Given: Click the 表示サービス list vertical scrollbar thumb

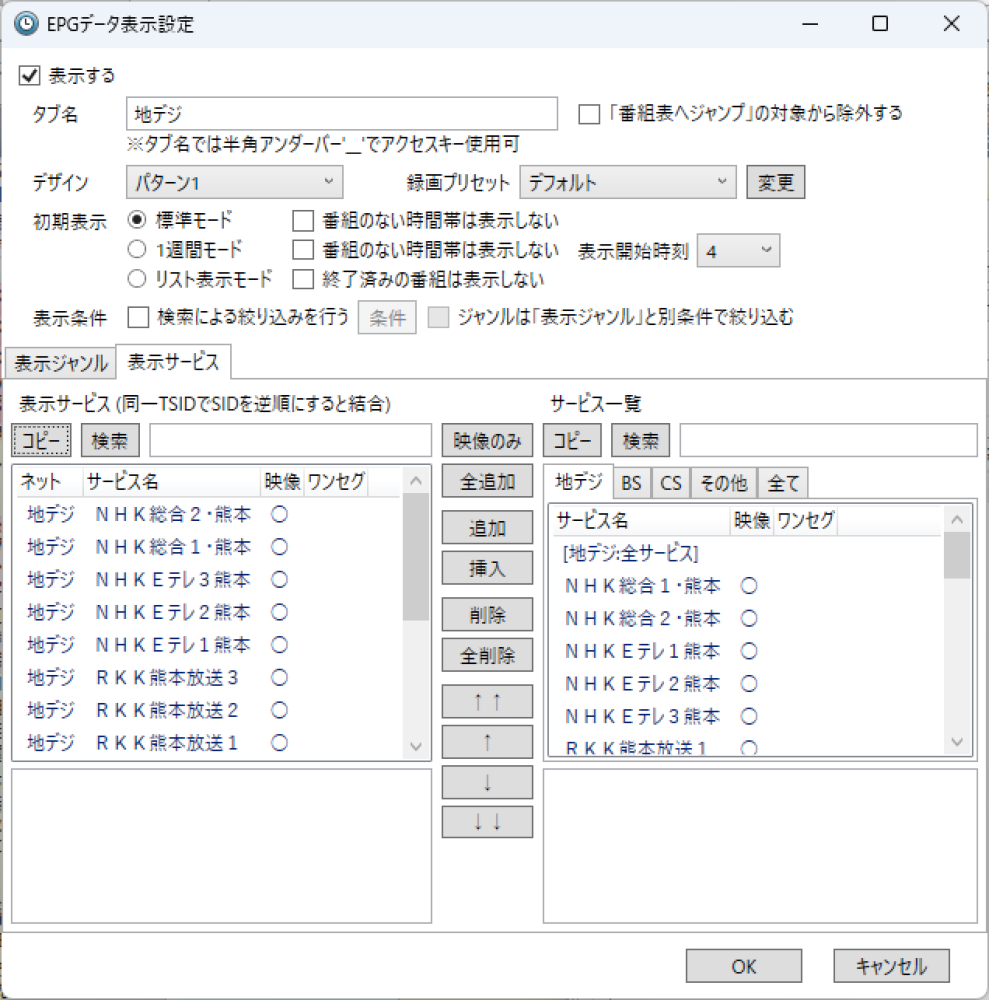Looking at the screenshot, I should click(x=416, y=556).
